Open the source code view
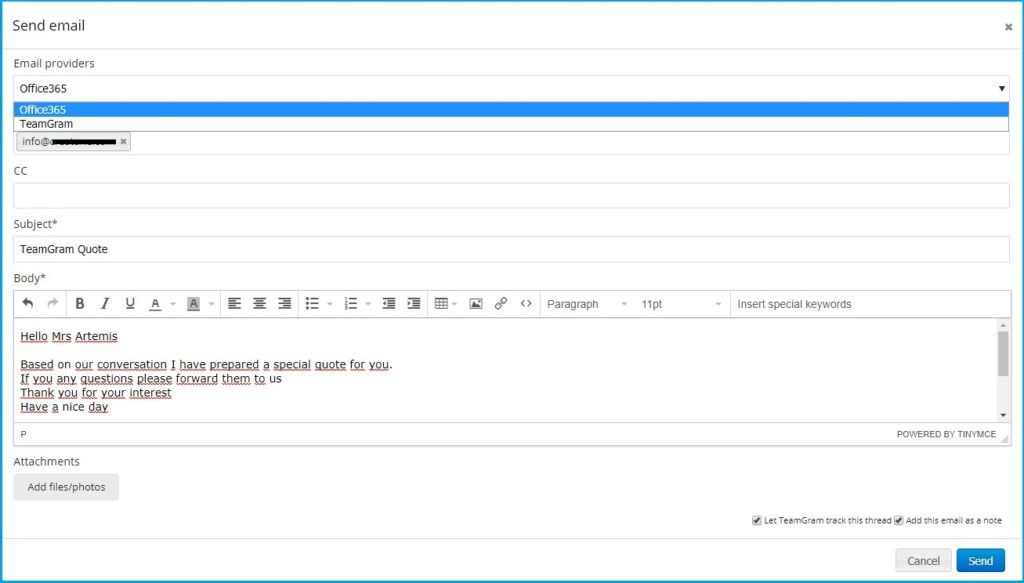This screenshot has width=1024, height=583. (526, 304)
